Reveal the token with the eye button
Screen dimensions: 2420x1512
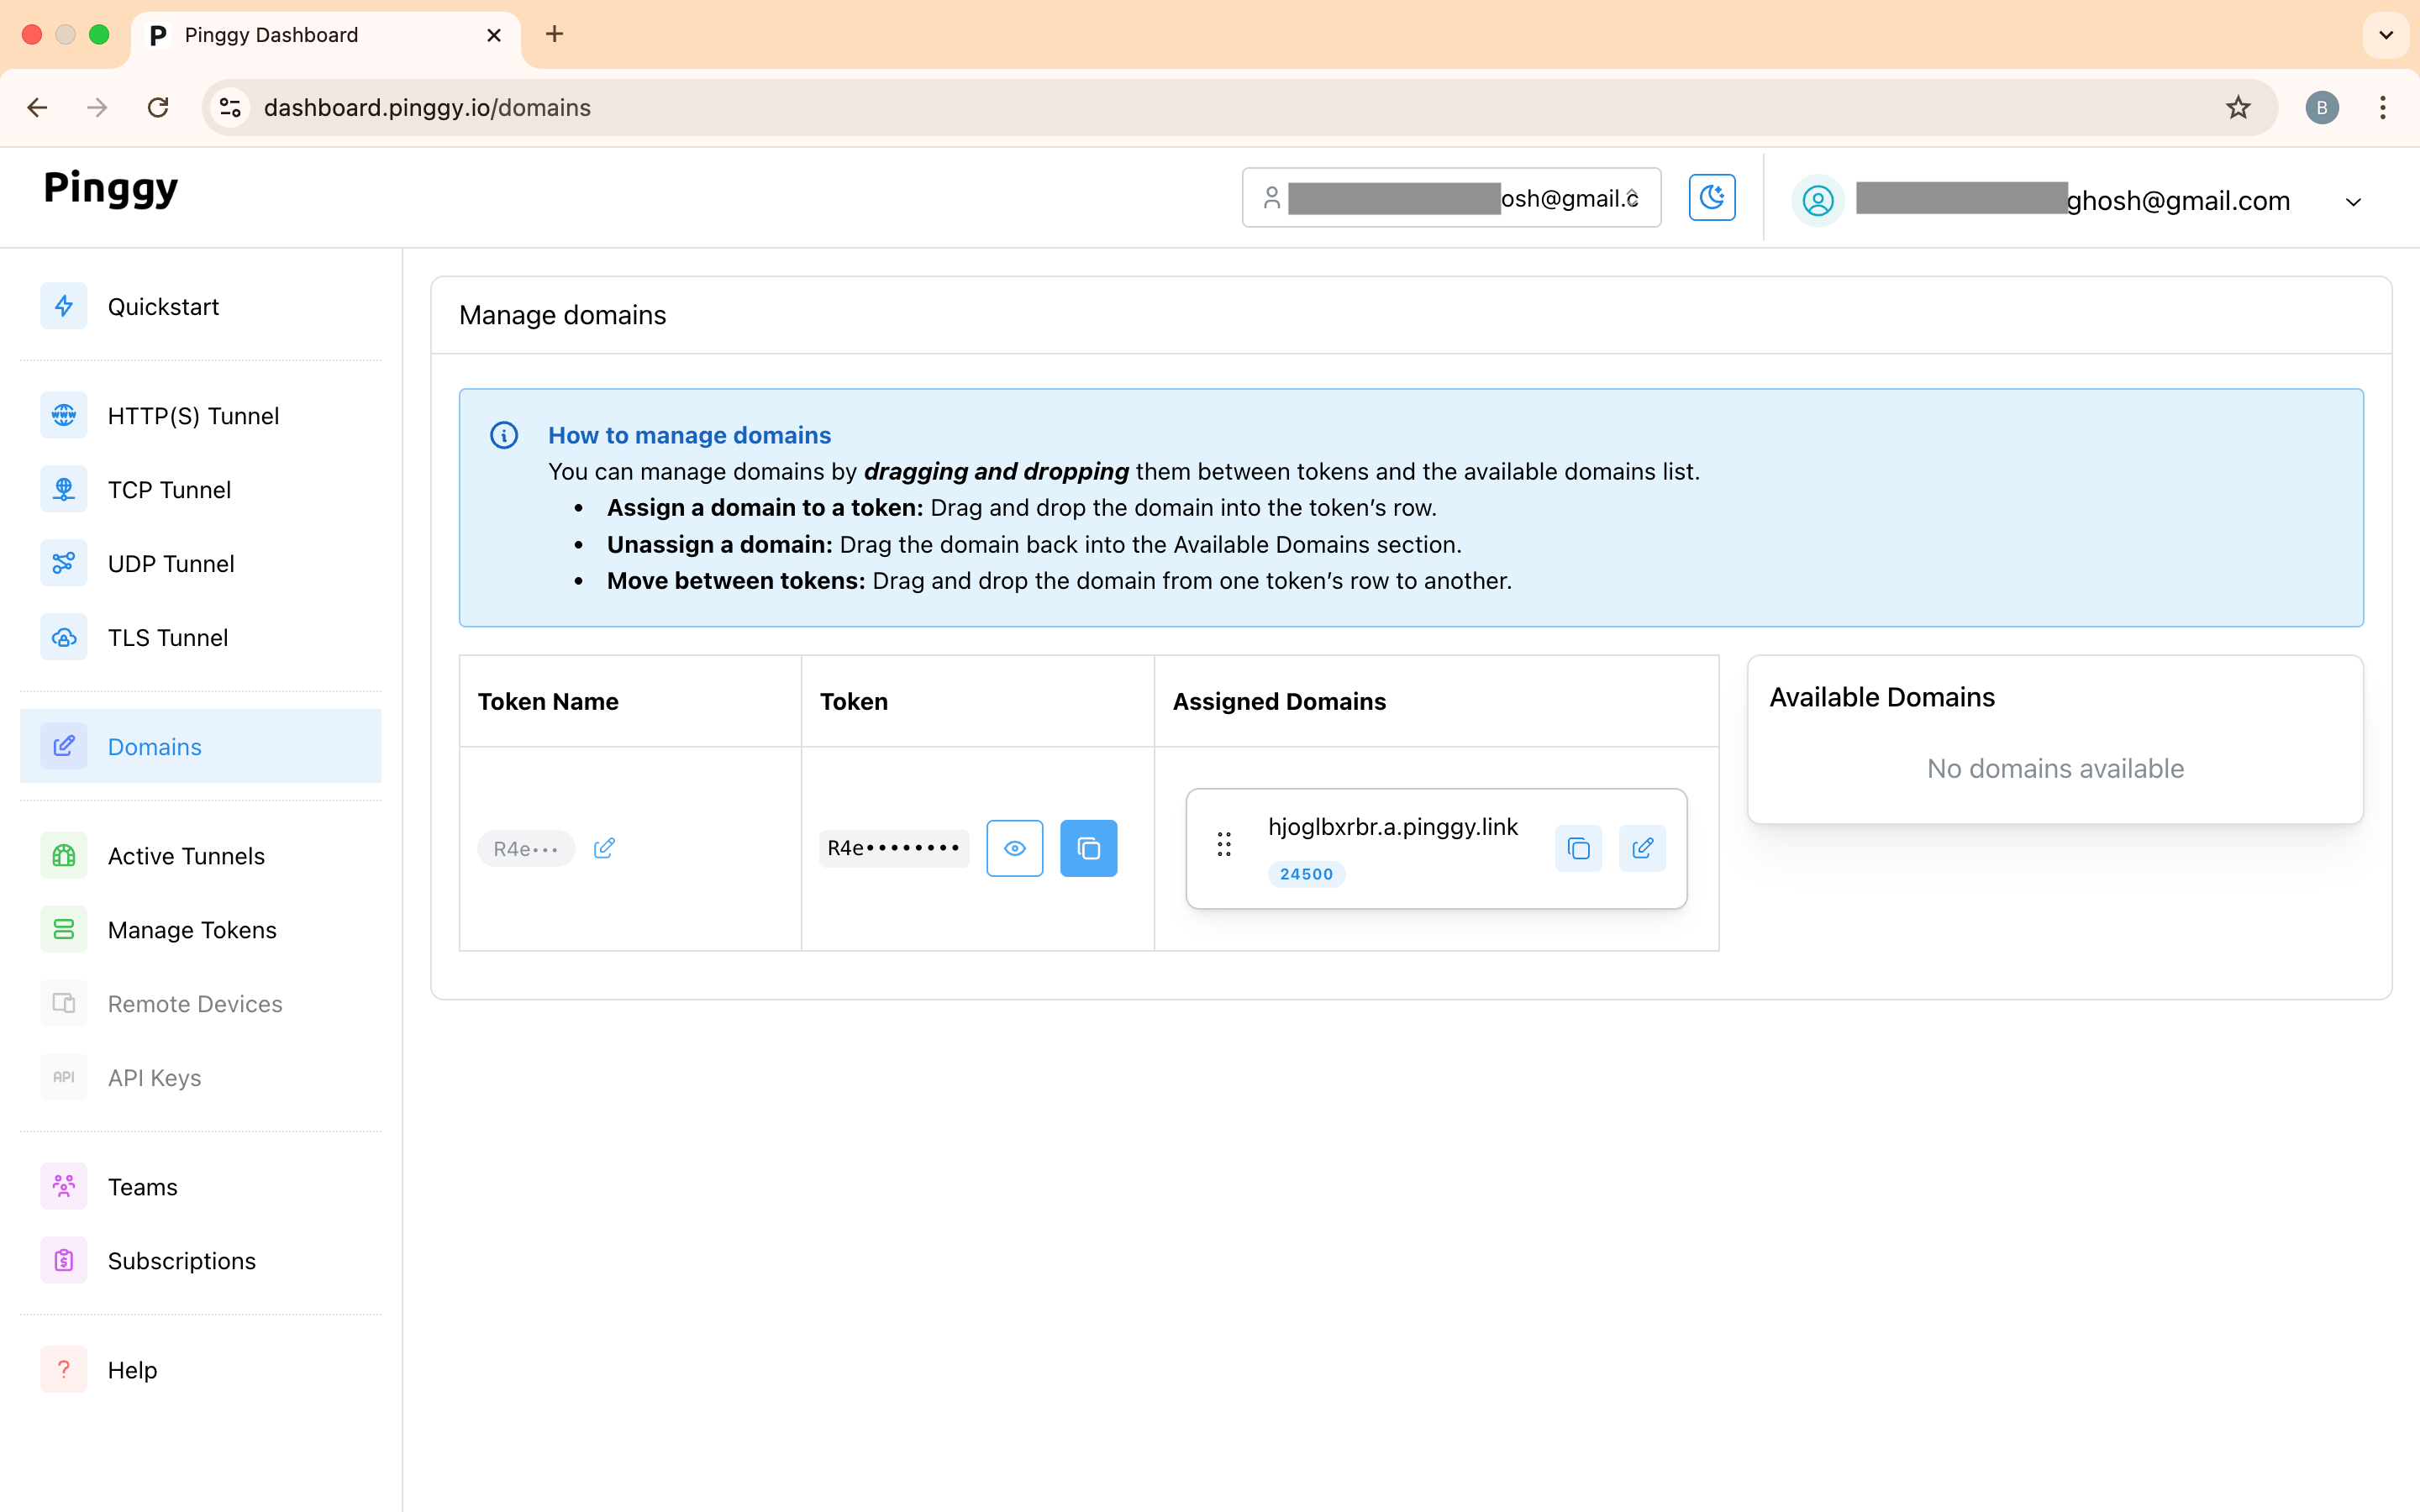(x=1014, y=848)
